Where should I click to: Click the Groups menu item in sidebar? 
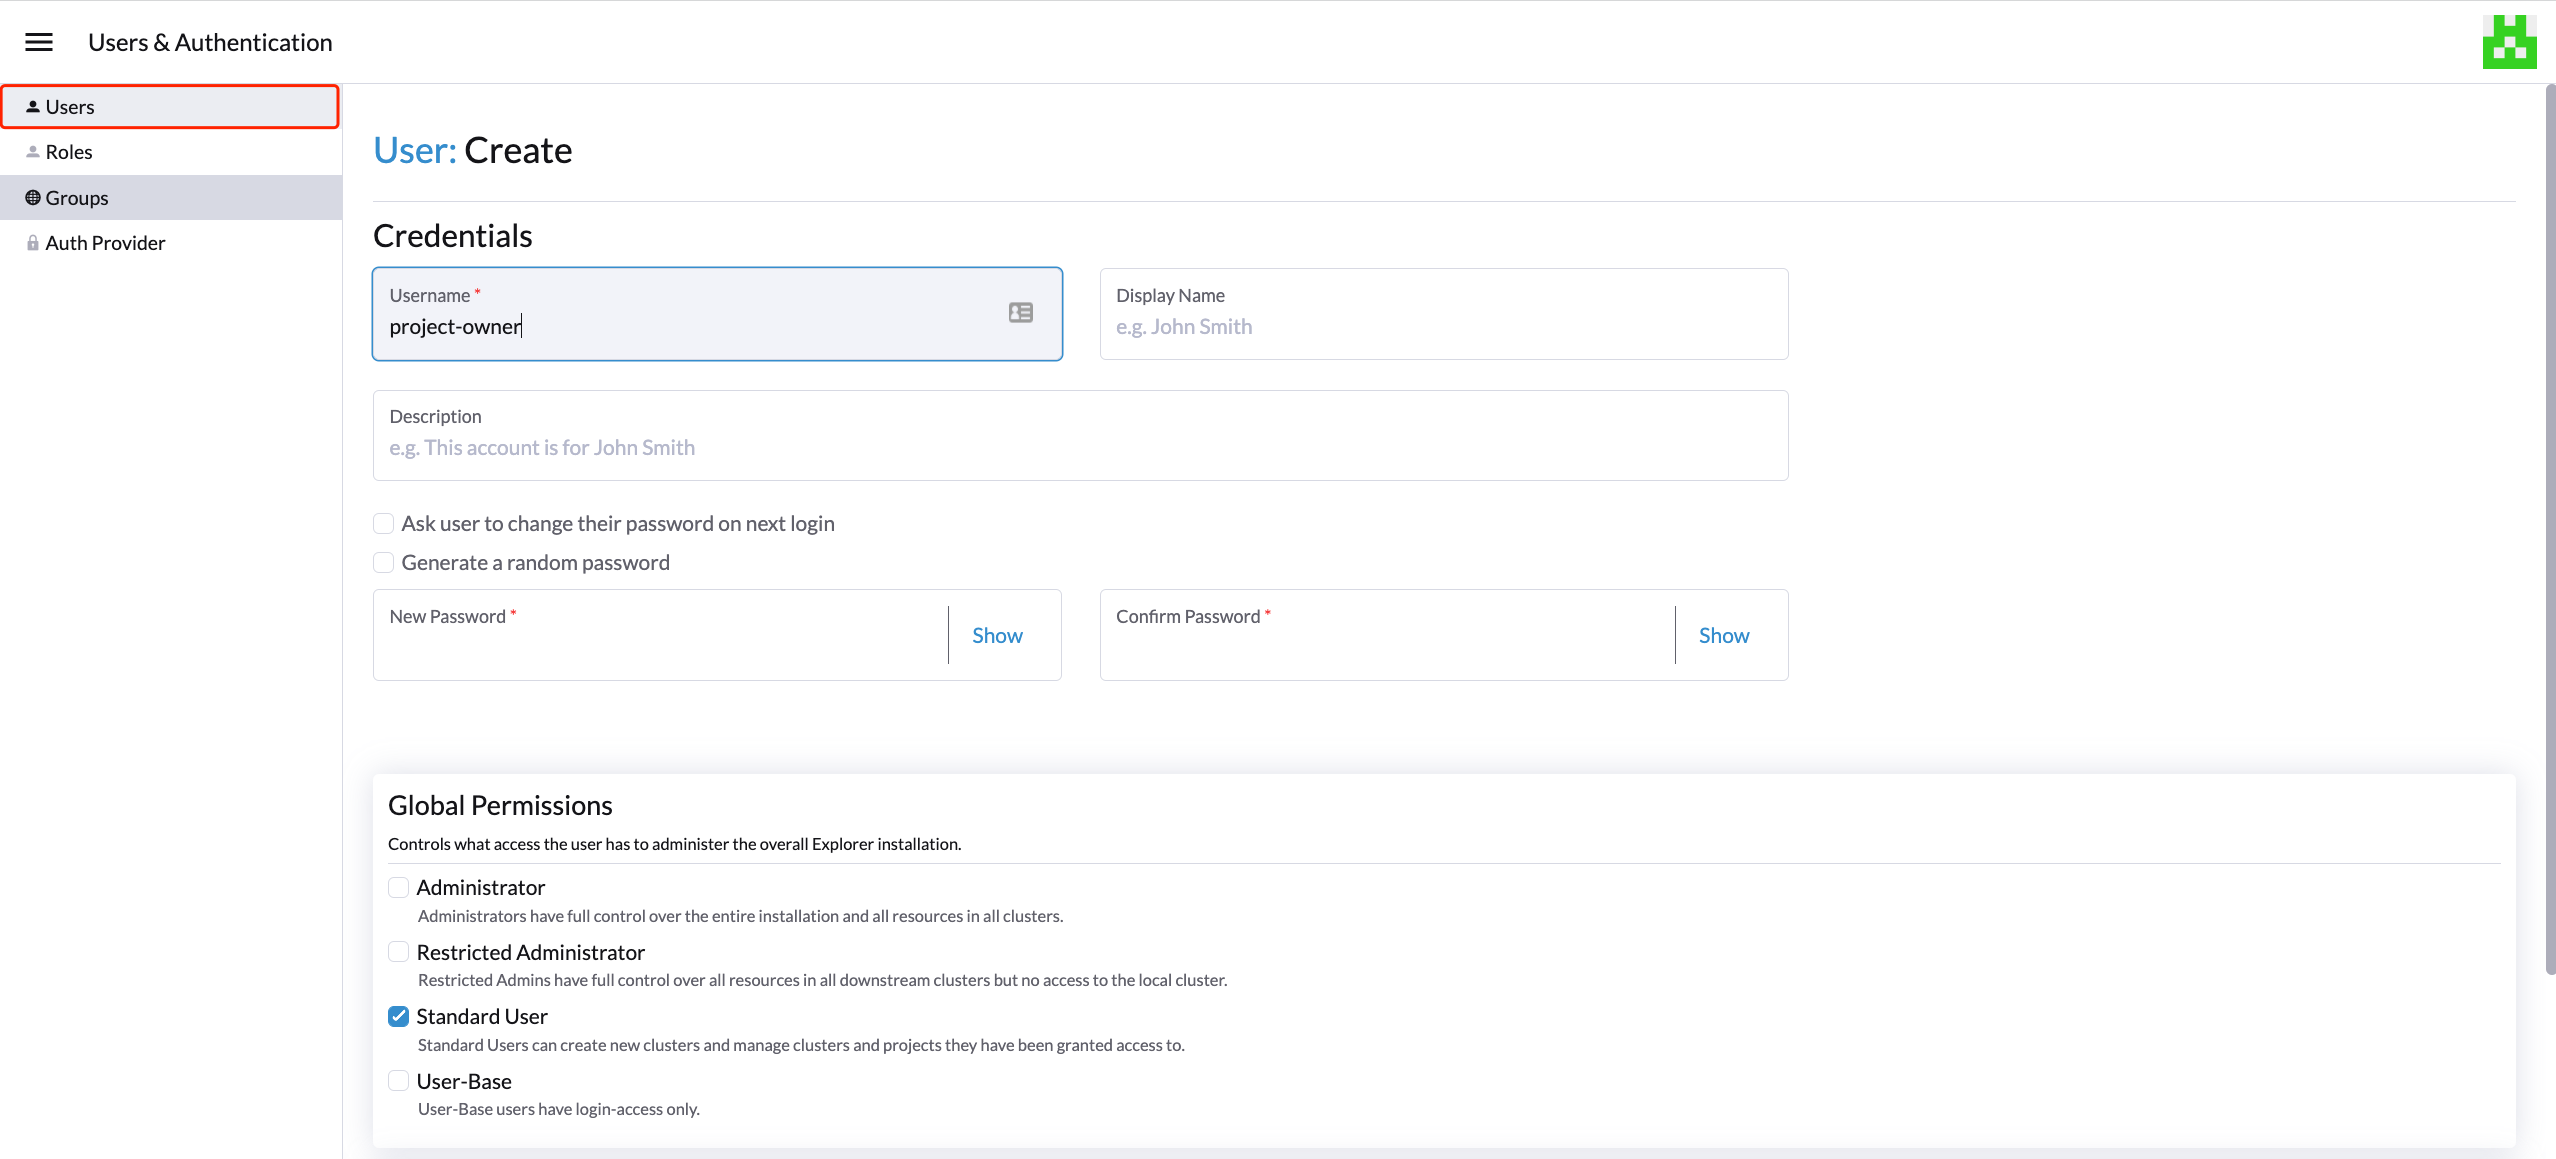tap(171, 197)
